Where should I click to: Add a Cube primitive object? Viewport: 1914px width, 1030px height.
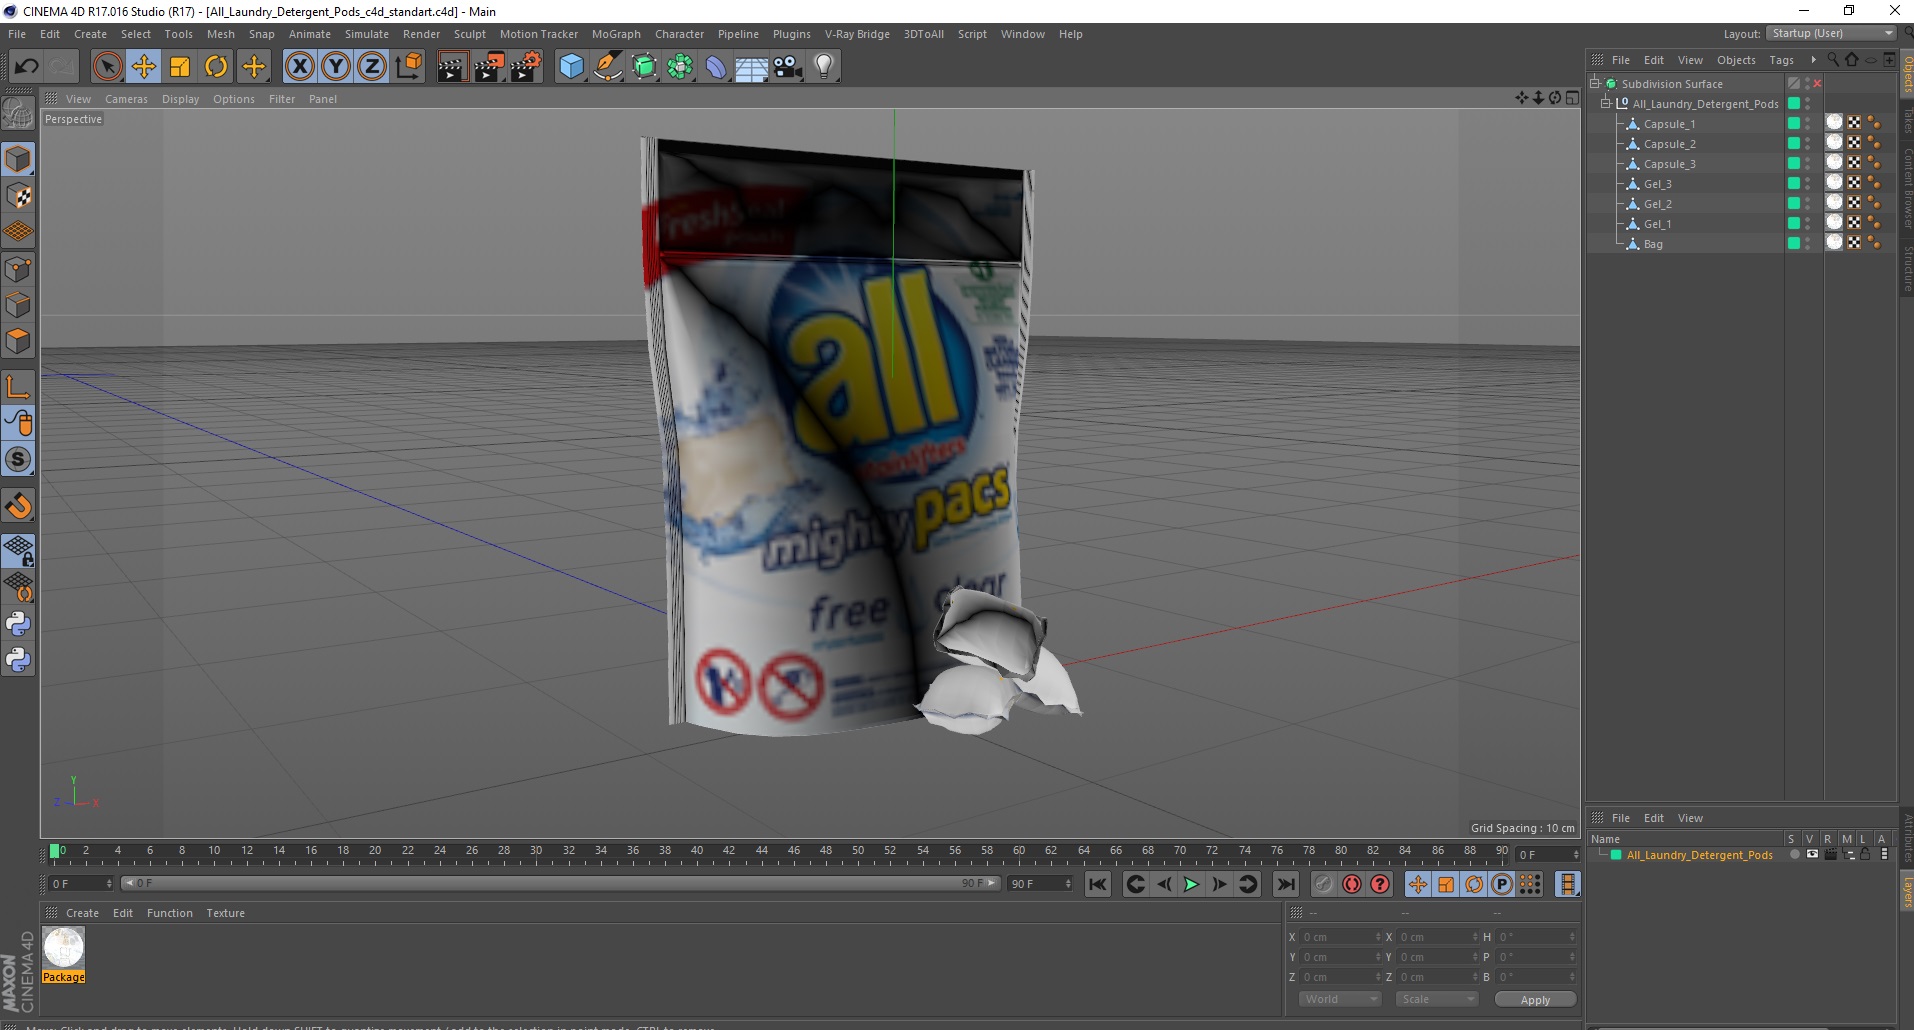coord(571,67)
